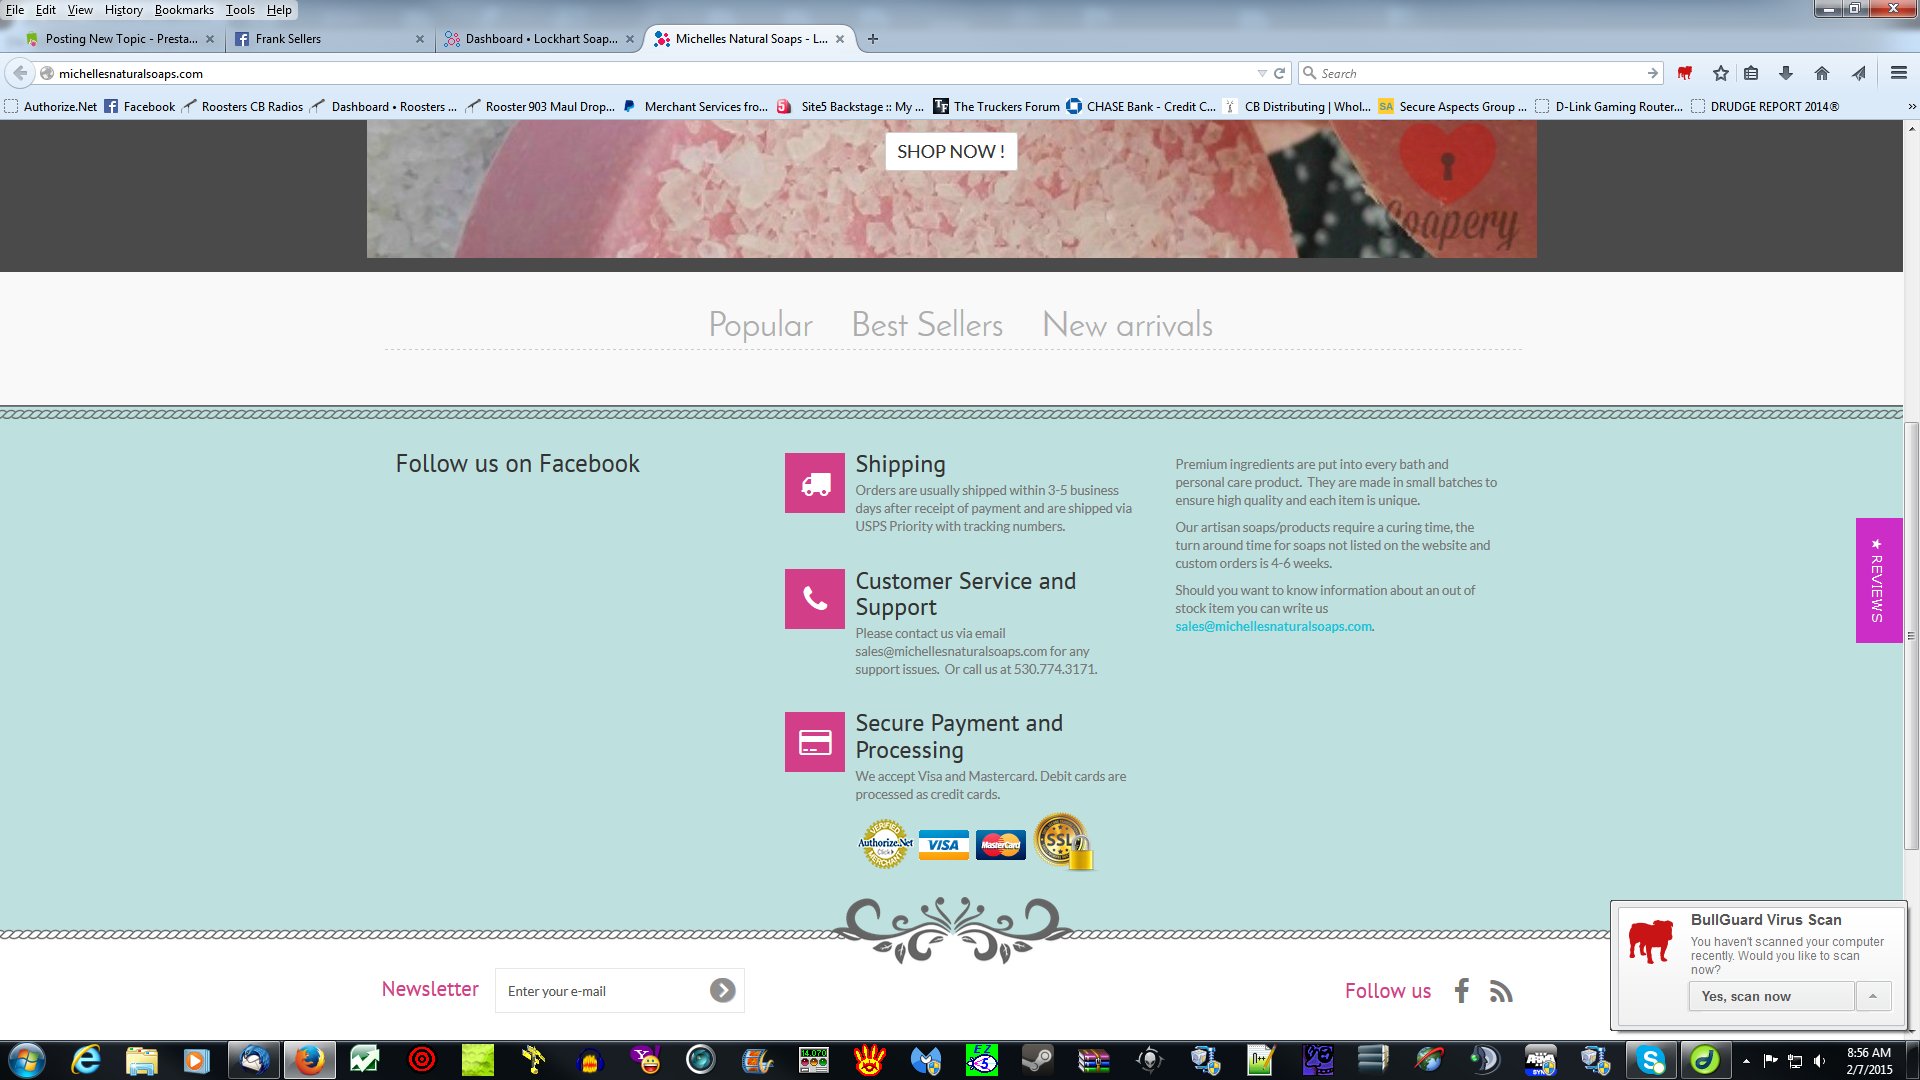Submit newsletter email with arrow button
This screenshot has width=1920, height=1080.
point(722,990)
